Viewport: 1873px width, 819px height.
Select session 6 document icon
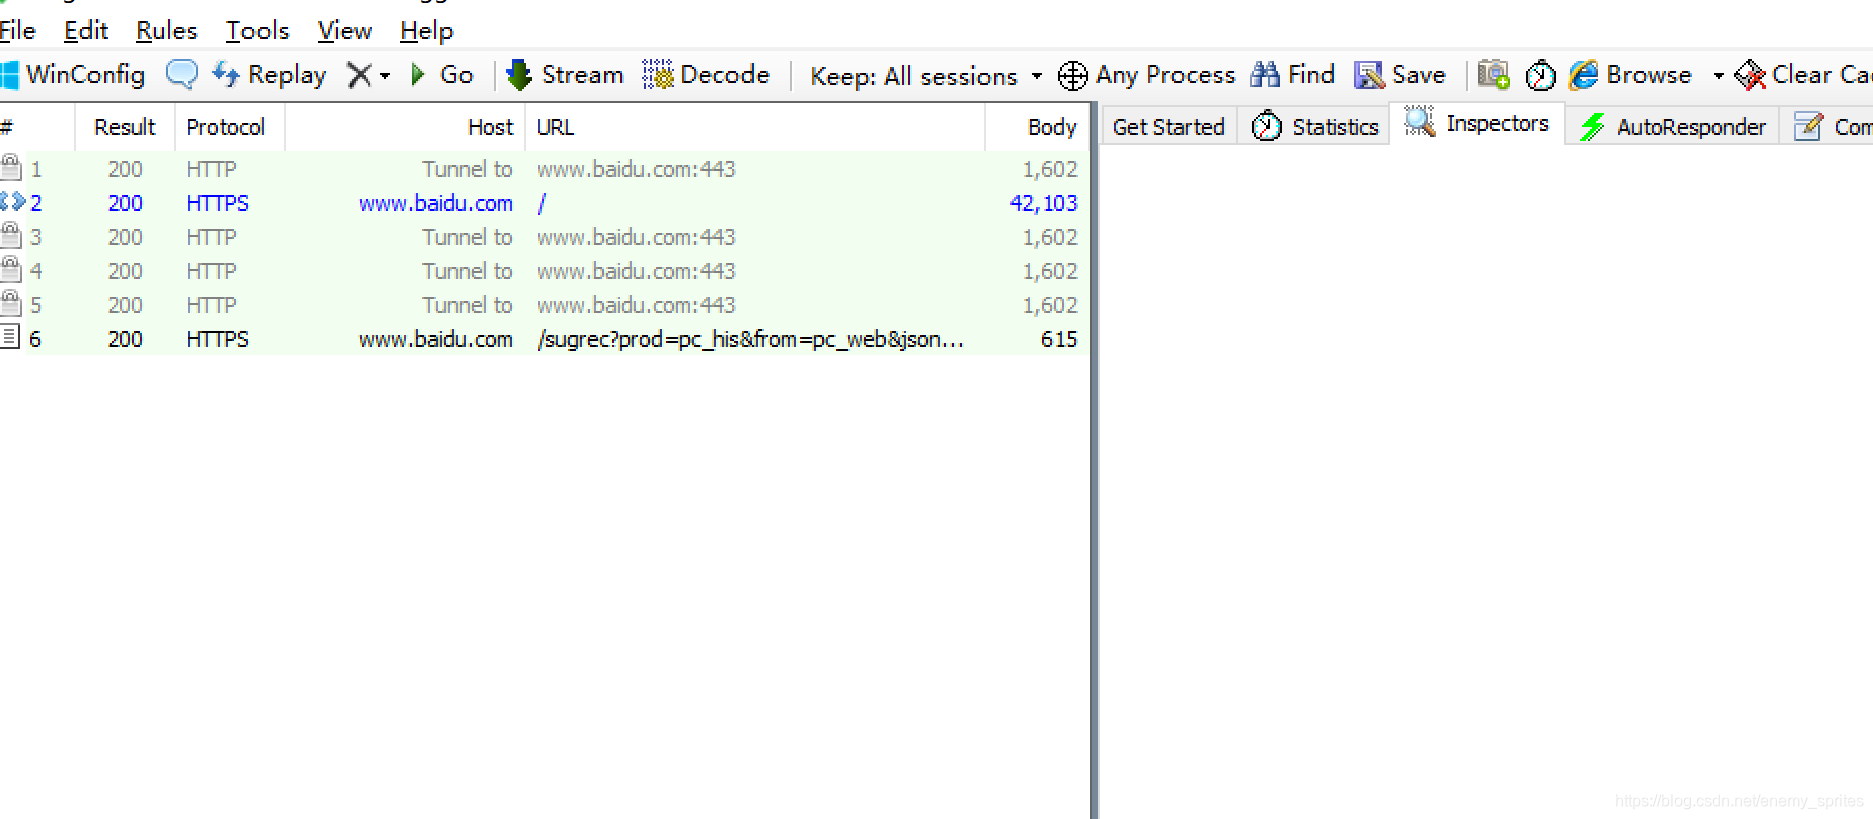tap(10, 337)
